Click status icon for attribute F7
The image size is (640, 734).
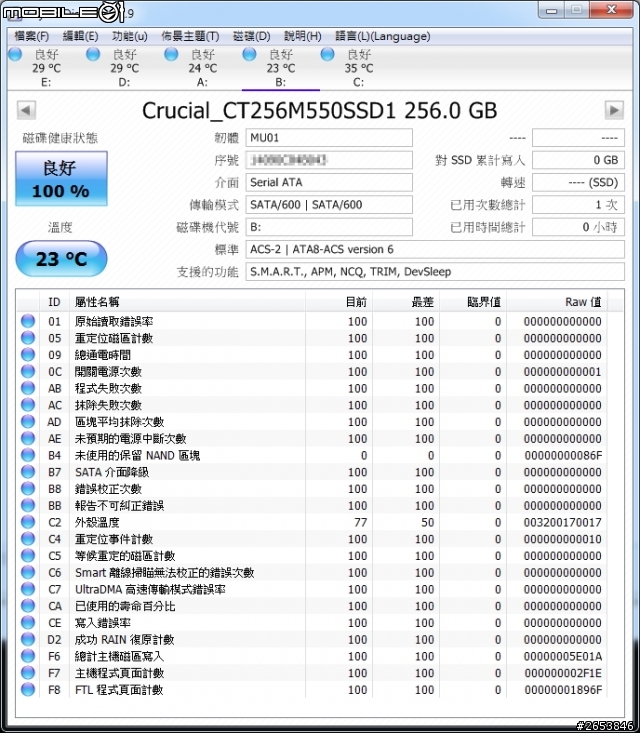28,673
